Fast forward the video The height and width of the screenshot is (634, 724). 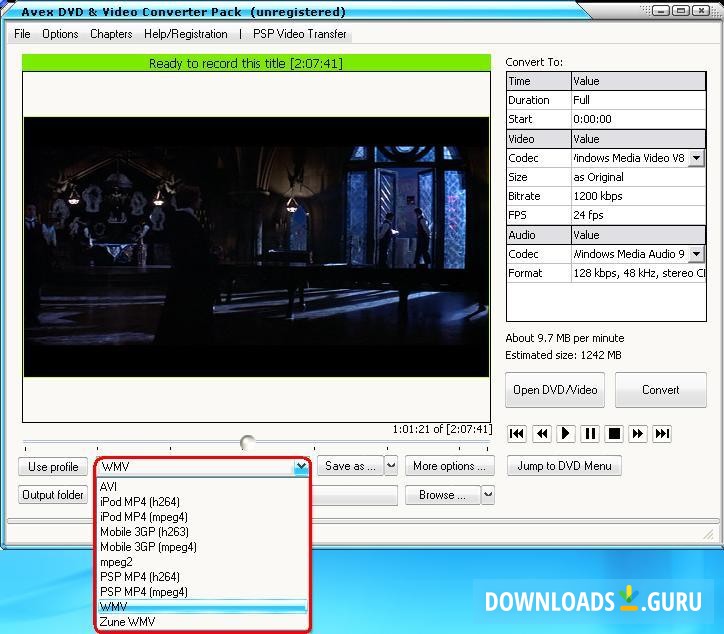pyautogui.click(x=638, y=434)
